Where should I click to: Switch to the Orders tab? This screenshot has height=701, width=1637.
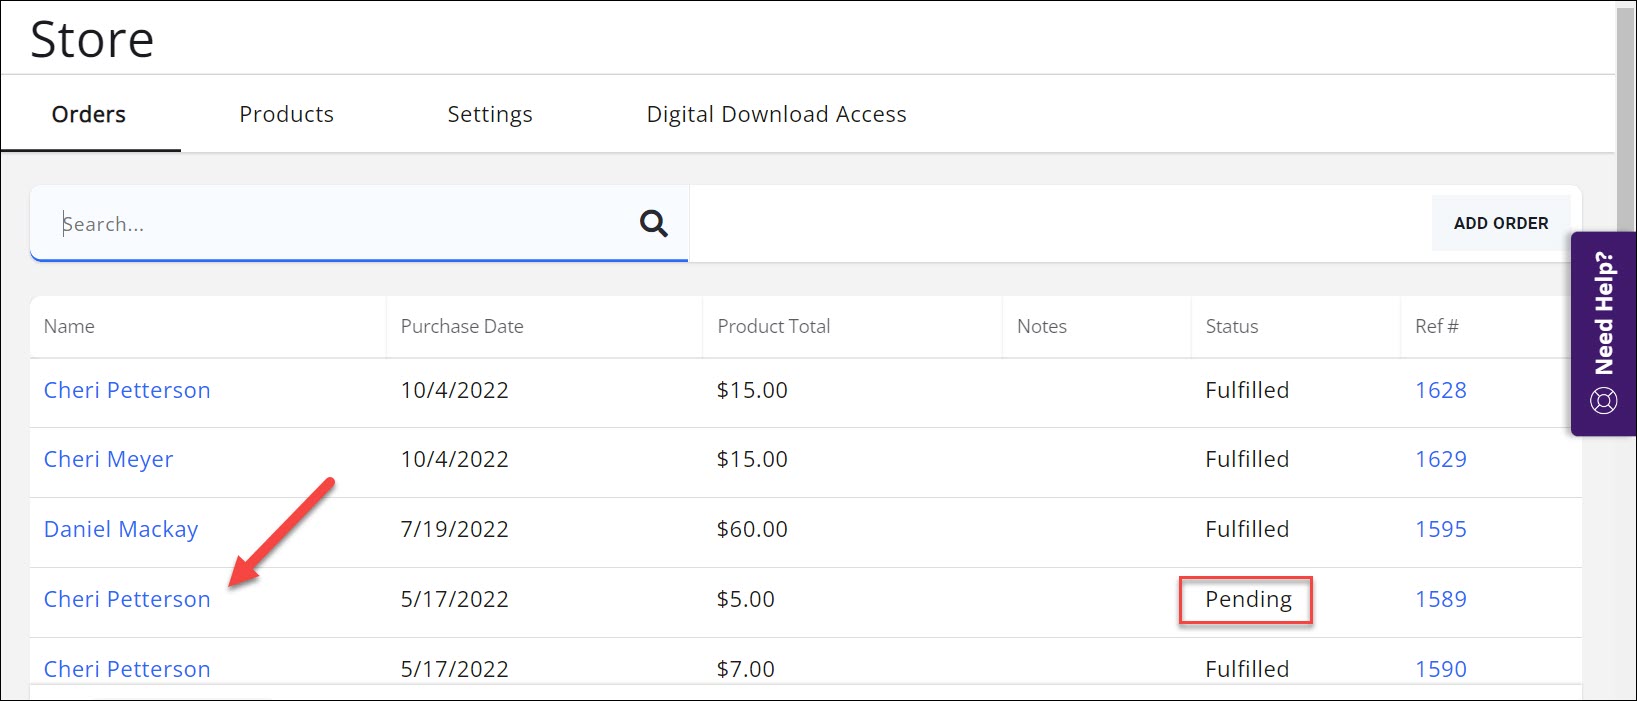[89, 114]
